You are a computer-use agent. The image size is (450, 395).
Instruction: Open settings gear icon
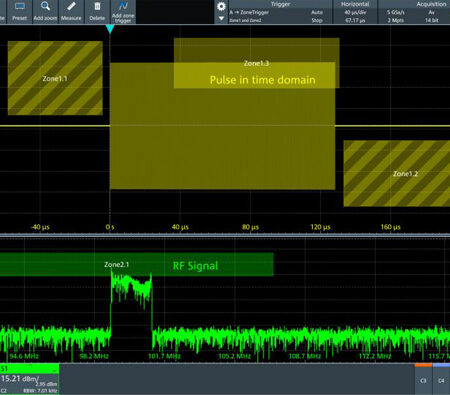click(221, 6)
